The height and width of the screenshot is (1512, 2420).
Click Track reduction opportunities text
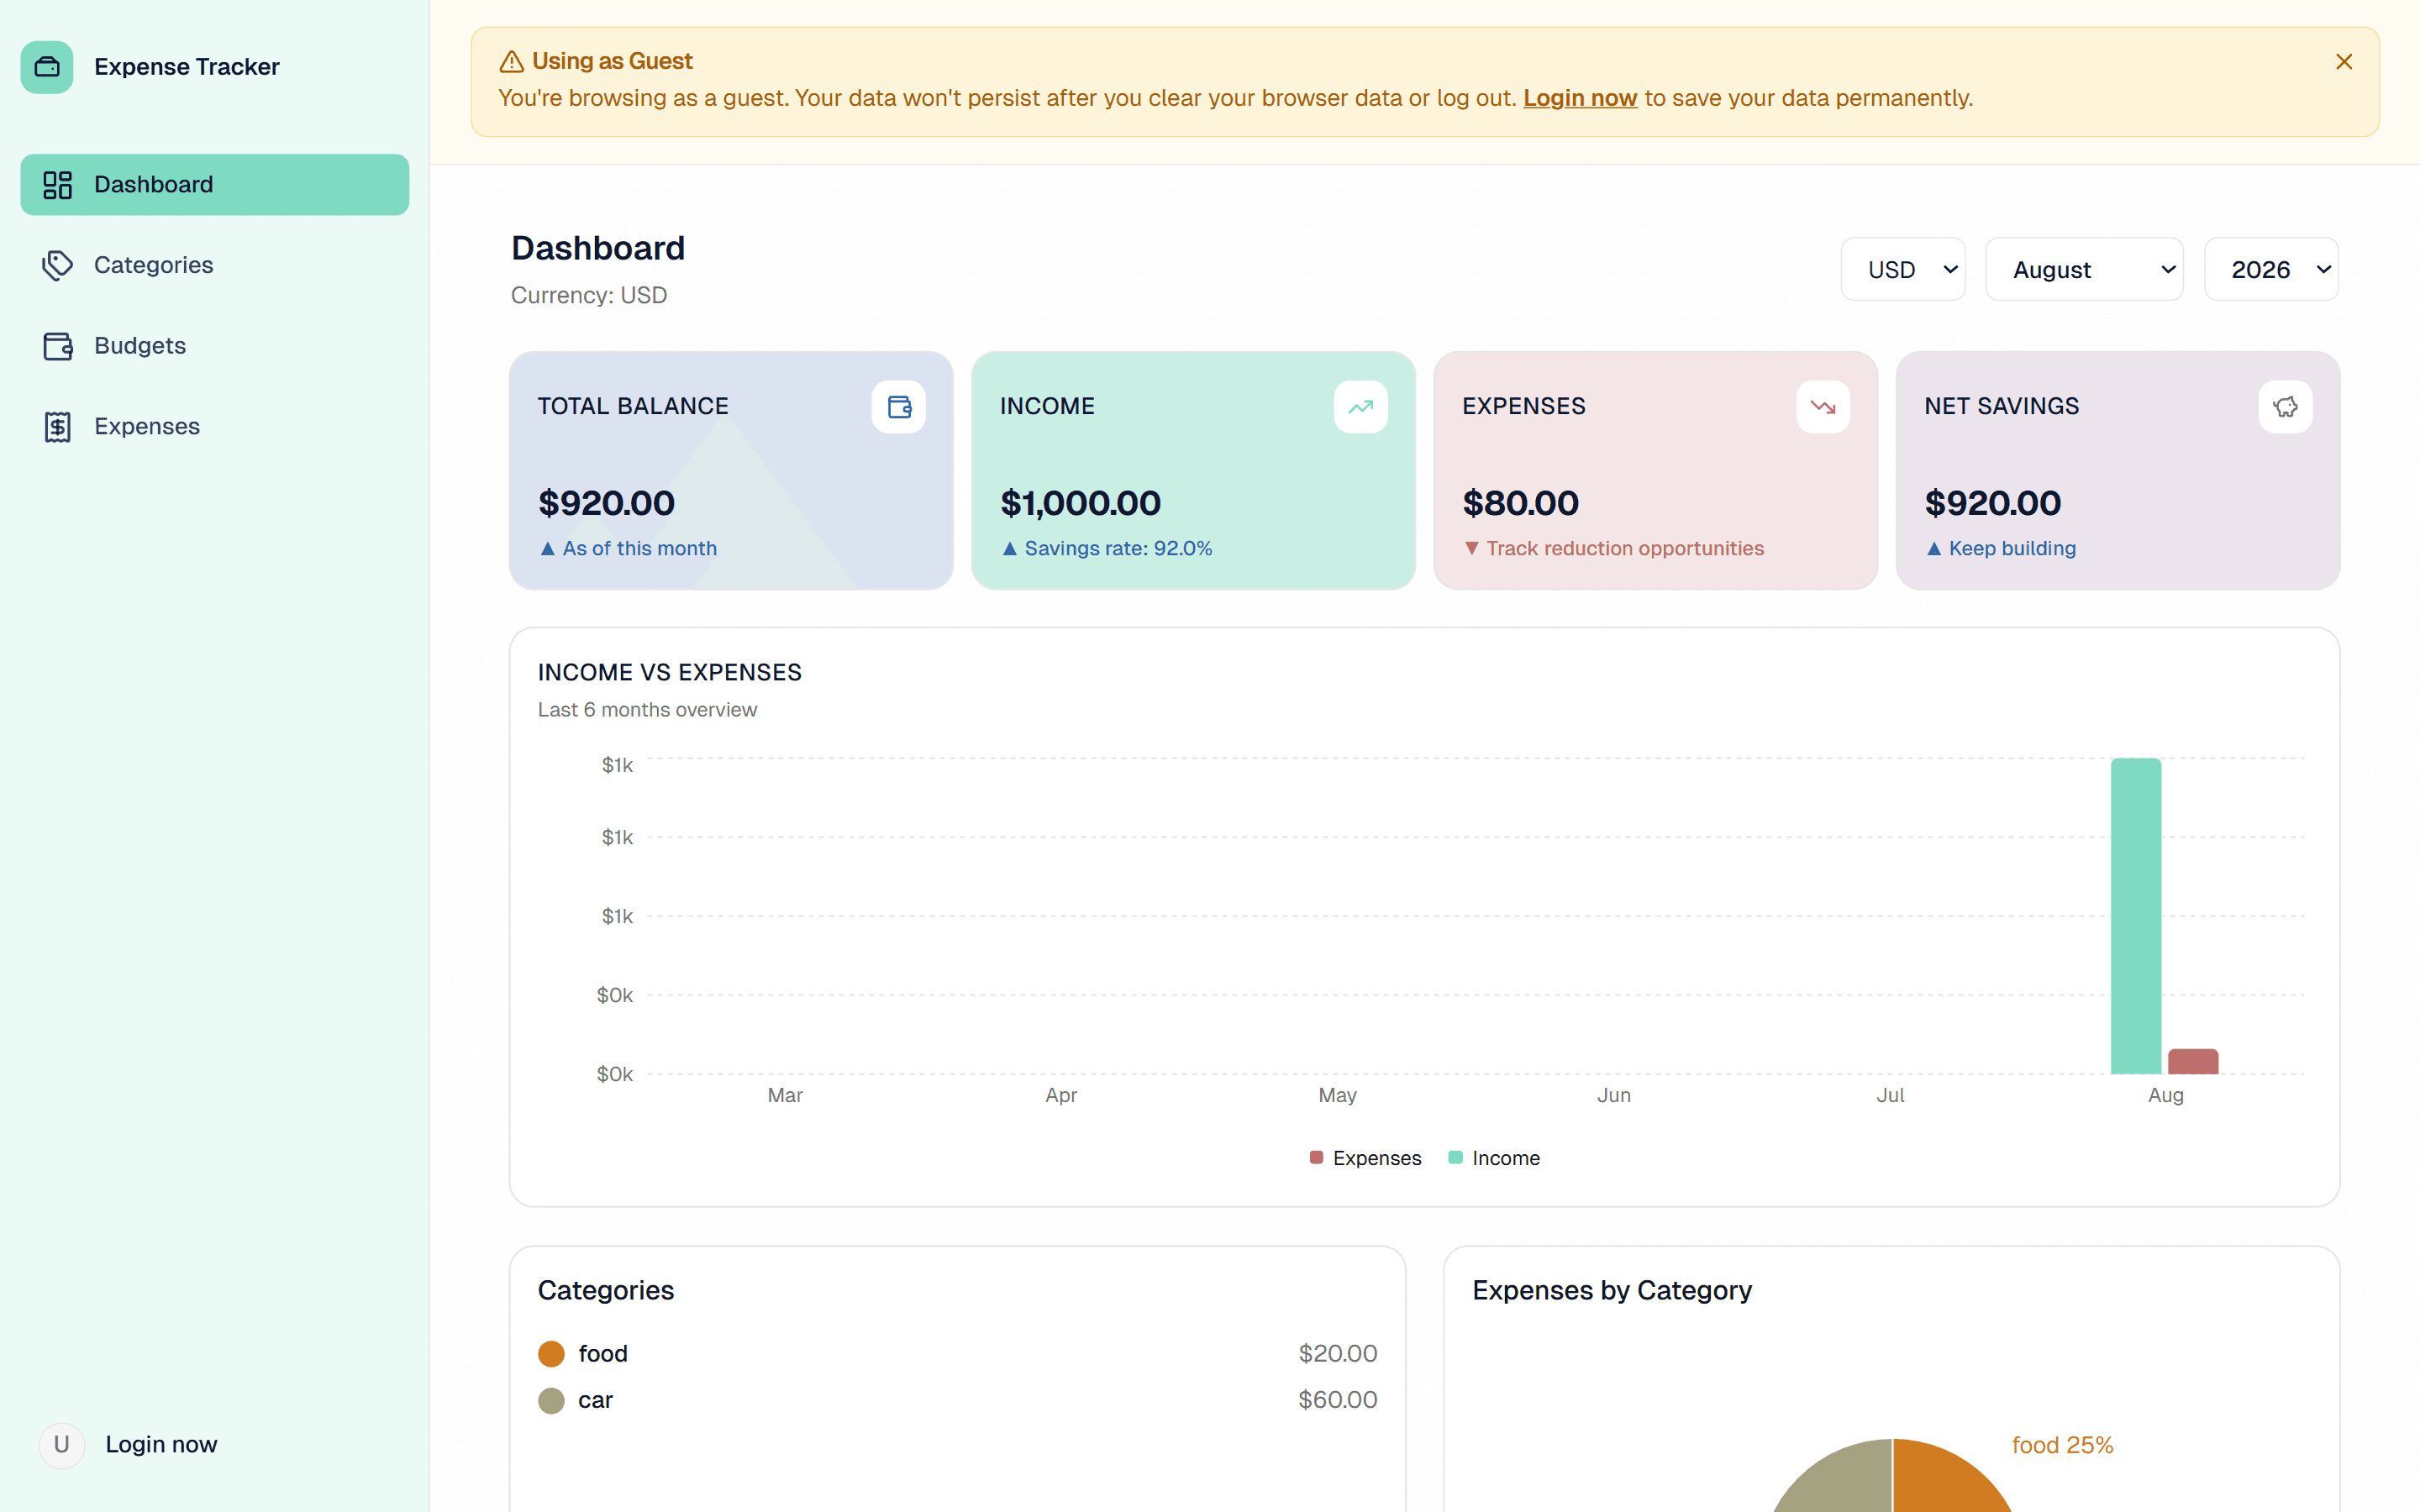[x=1625, y=548]
